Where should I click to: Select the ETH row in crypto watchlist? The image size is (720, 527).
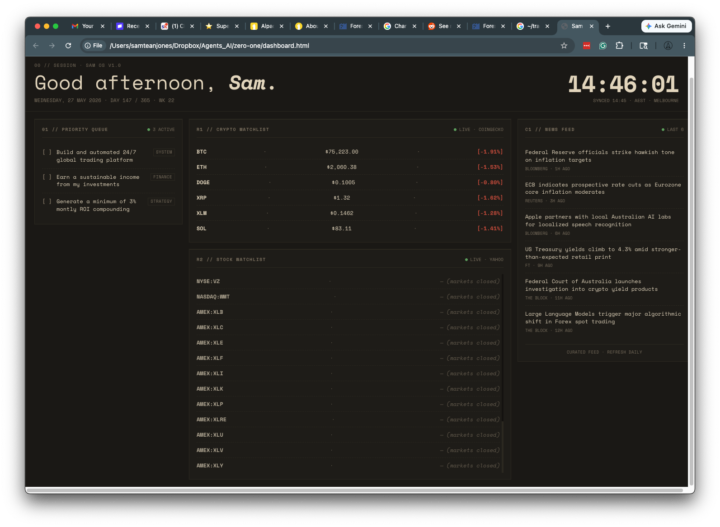[349, 167]
